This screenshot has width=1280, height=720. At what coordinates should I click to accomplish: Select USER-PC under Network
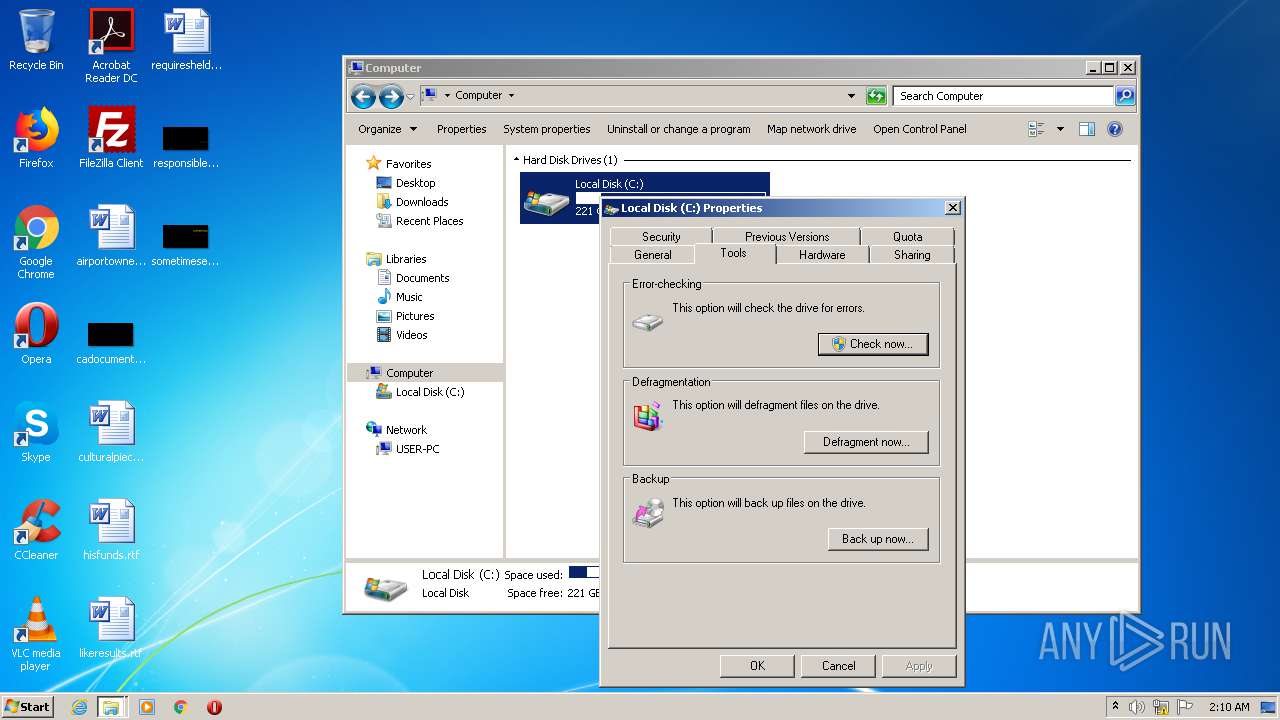(408, 449)
